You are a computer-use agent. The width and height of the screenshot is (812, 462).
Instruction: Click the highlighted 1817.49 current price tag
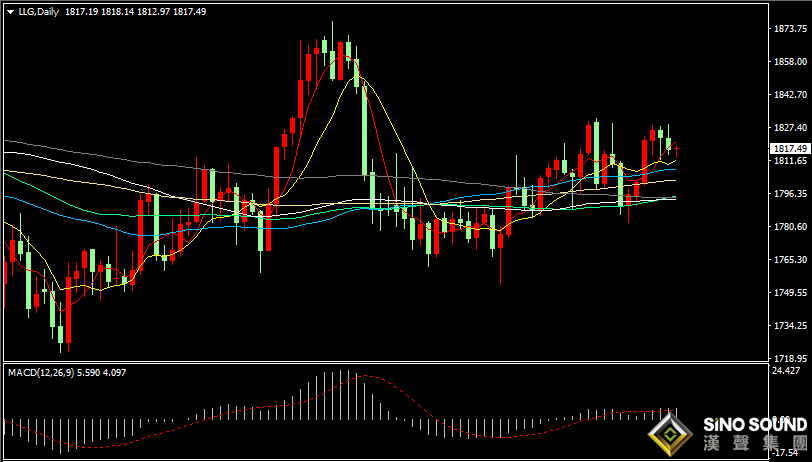click(x=790, y=149)
